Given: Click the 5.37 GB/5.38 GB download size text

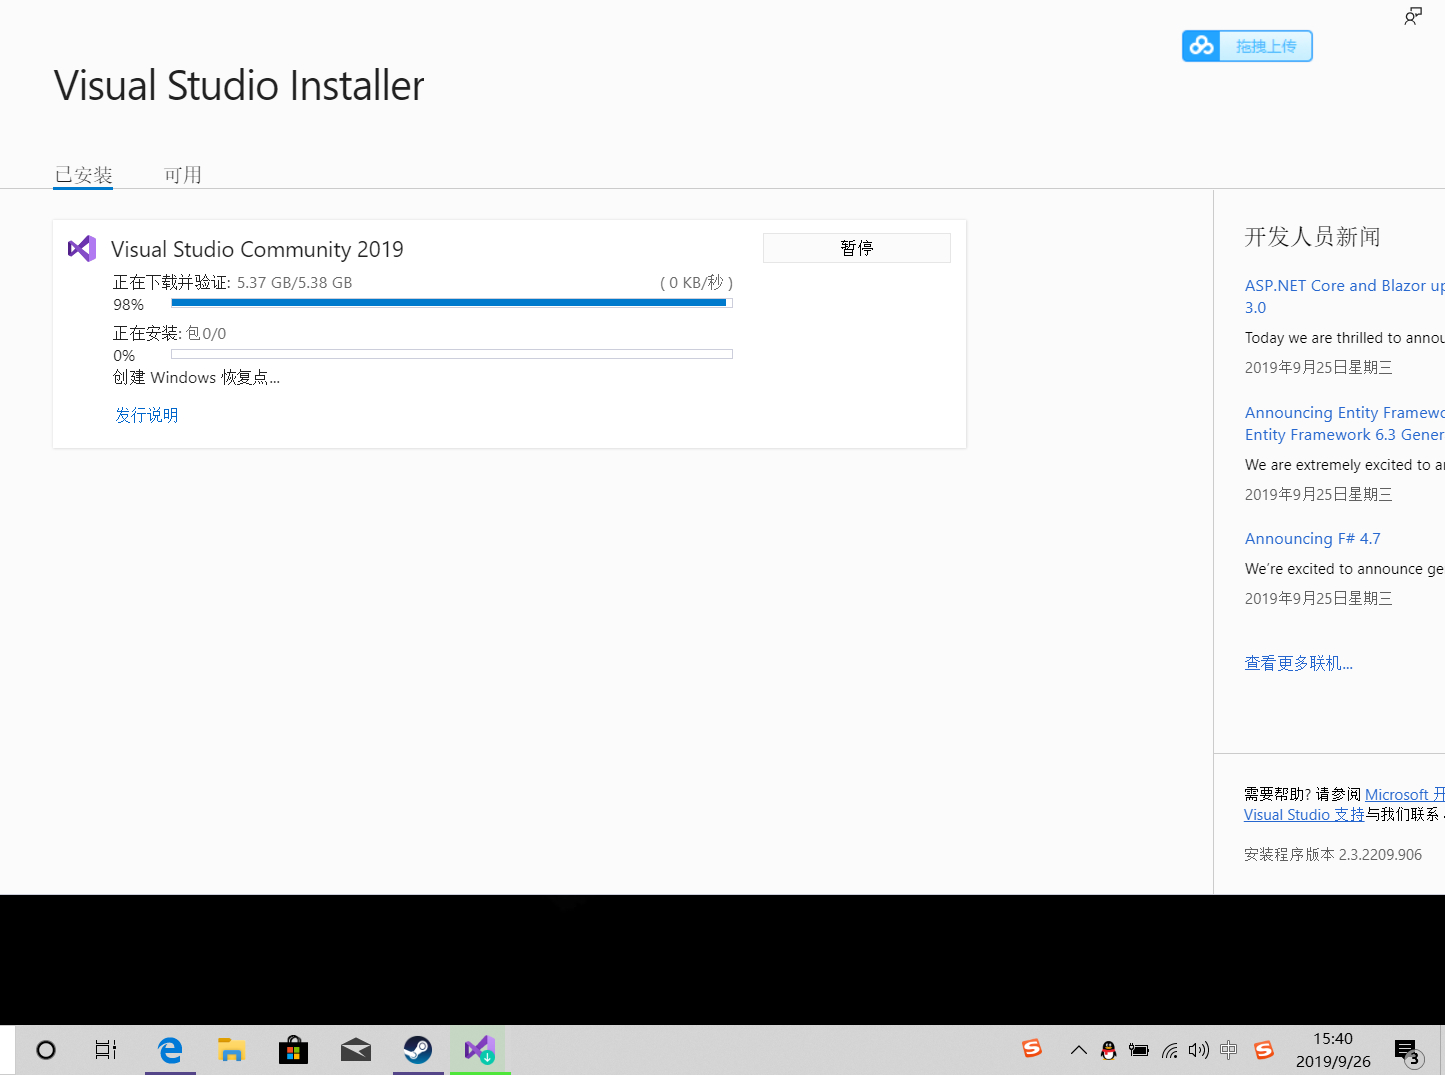Looking at the screenshot, I should tap(294, 282).
